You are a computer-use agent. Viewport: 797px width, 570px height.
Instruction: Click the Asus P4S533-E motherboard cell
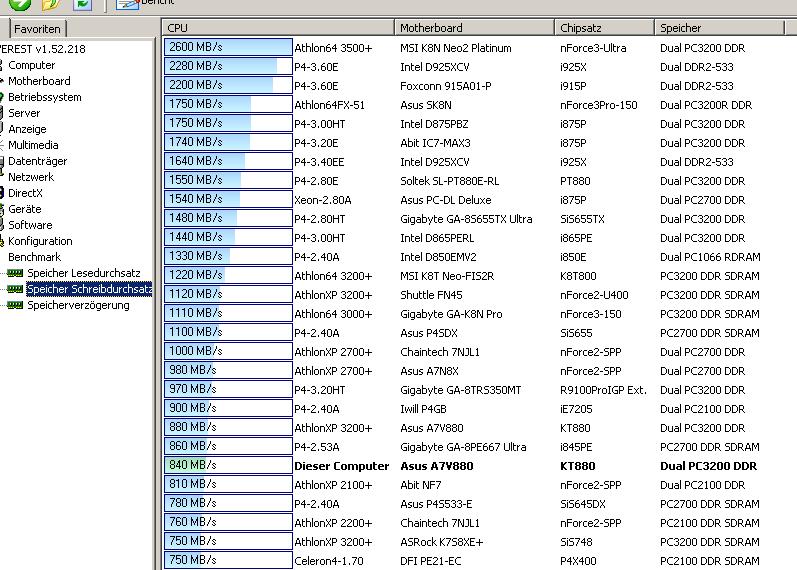436,504
